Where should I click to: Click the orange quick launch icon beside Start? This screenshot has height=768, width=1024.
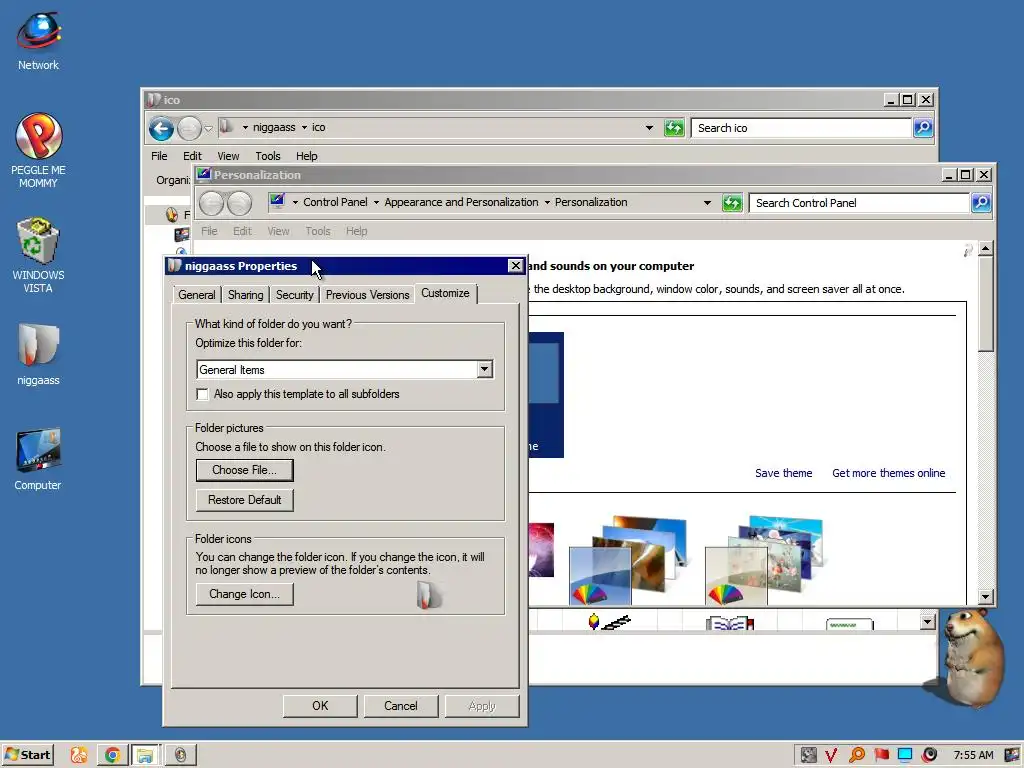pyautogui.click(x=79, y=755)
